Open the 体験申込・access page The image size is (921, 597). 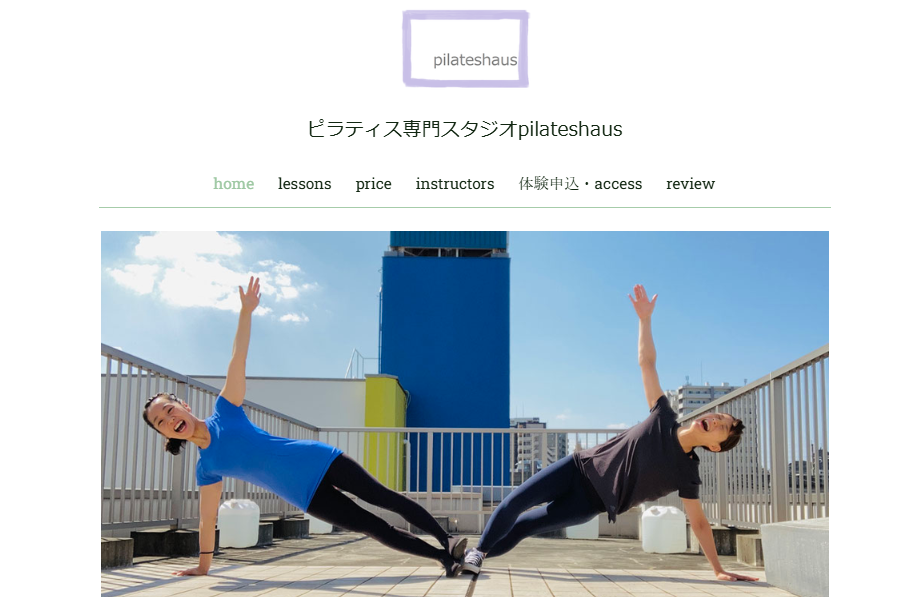pyautogui.click(x=580, y=184)
